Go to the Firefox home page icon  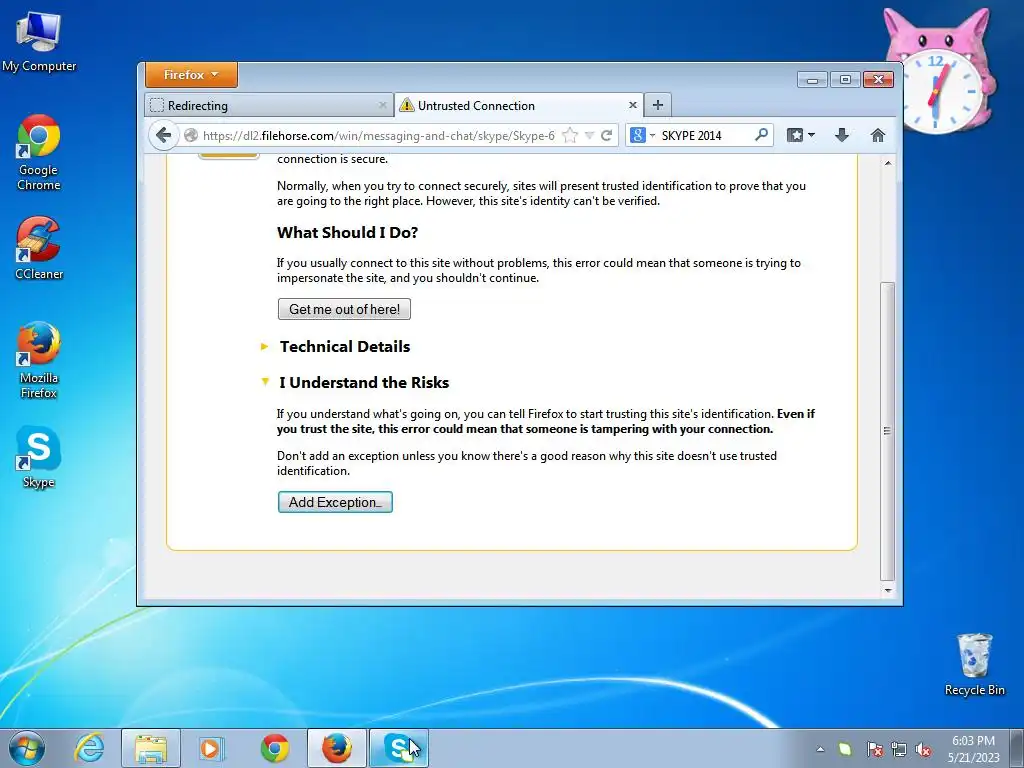coord(878,135)
